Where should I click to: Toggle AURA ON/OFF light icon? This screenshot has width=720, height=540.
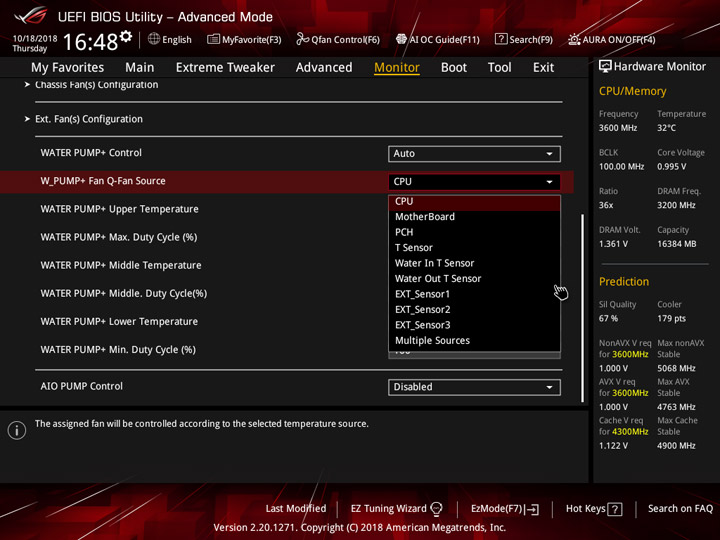point(574,39)
